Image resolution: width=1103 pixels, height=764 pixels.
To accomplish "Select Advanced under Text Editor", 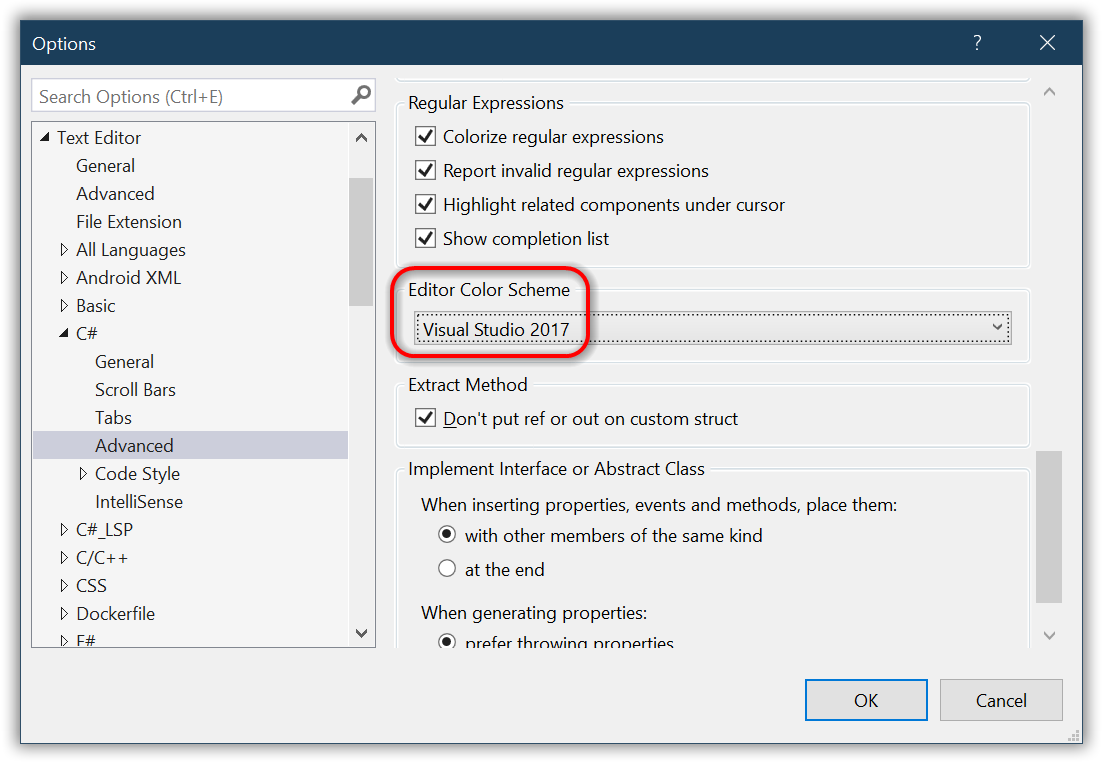I will pos(115,193).
